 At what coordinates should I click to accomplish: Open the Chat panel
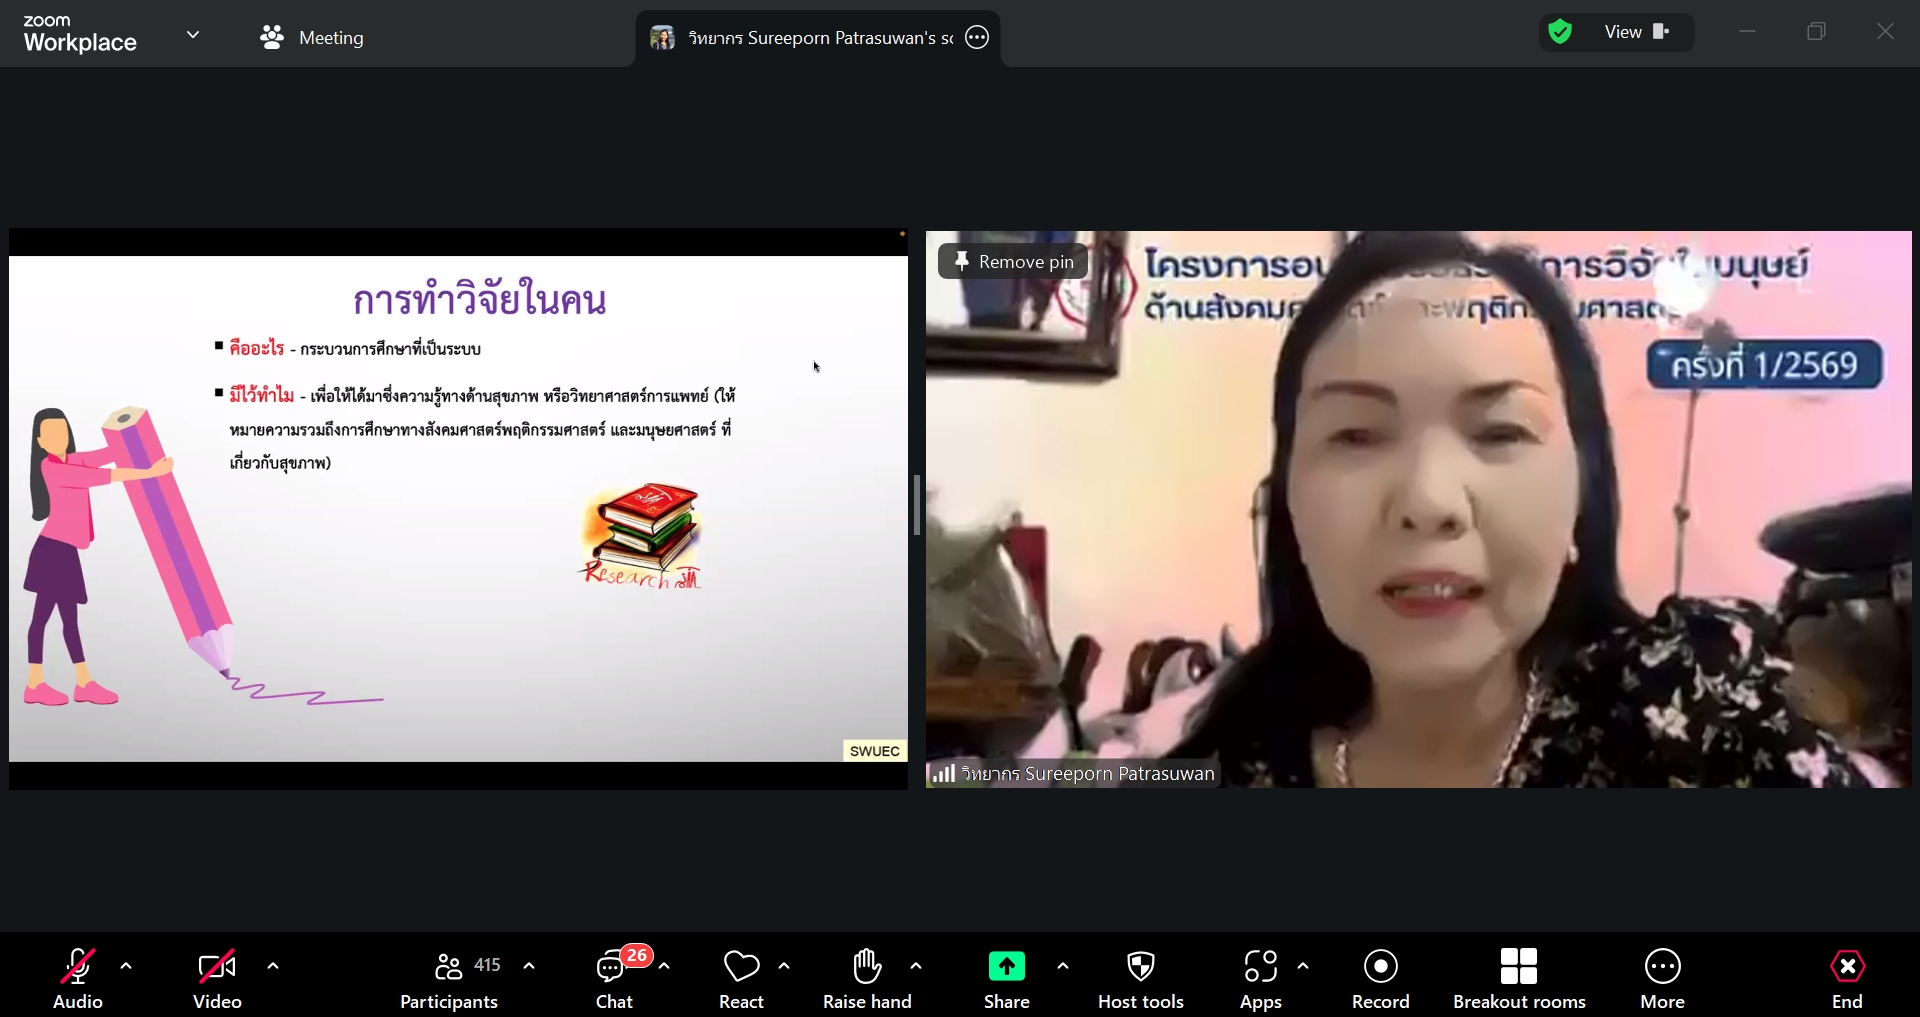(614, 977)
